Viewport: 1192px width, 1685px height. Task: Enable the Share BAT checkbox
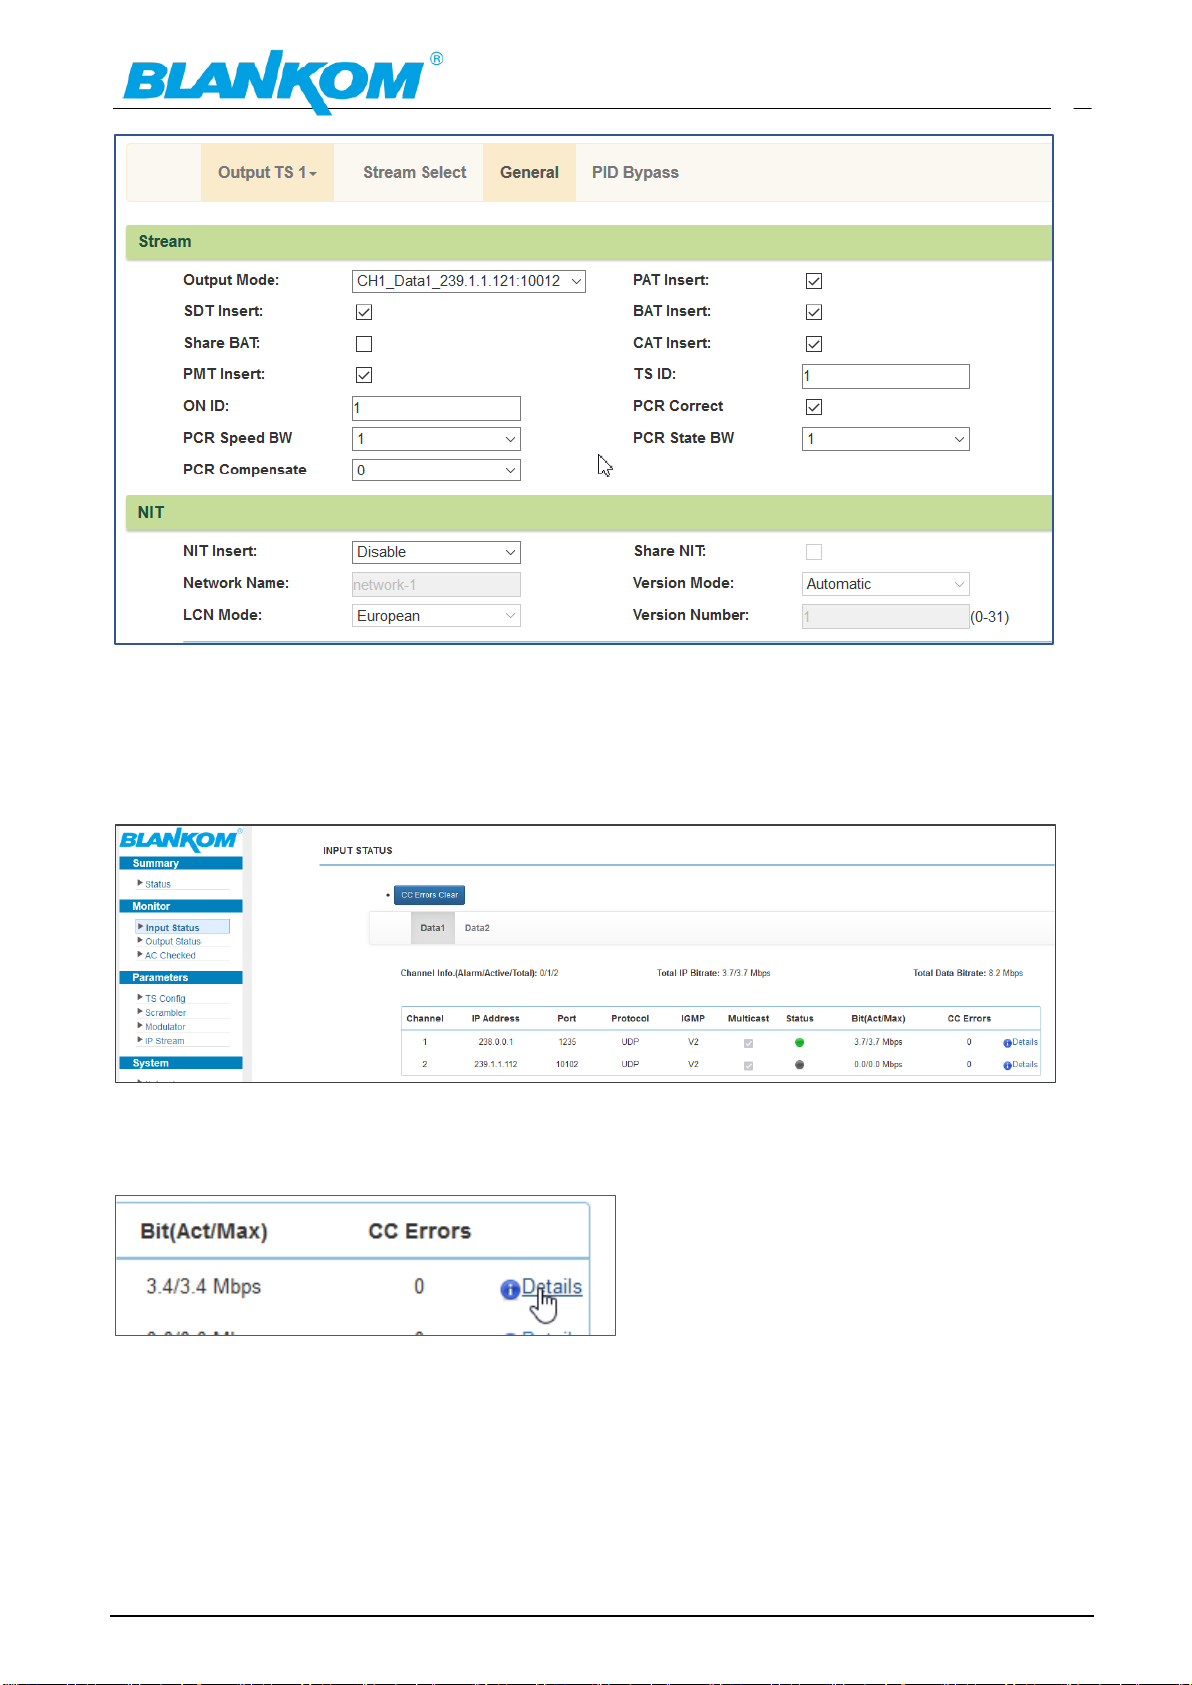pyautogui.click(x=364, y=344)
